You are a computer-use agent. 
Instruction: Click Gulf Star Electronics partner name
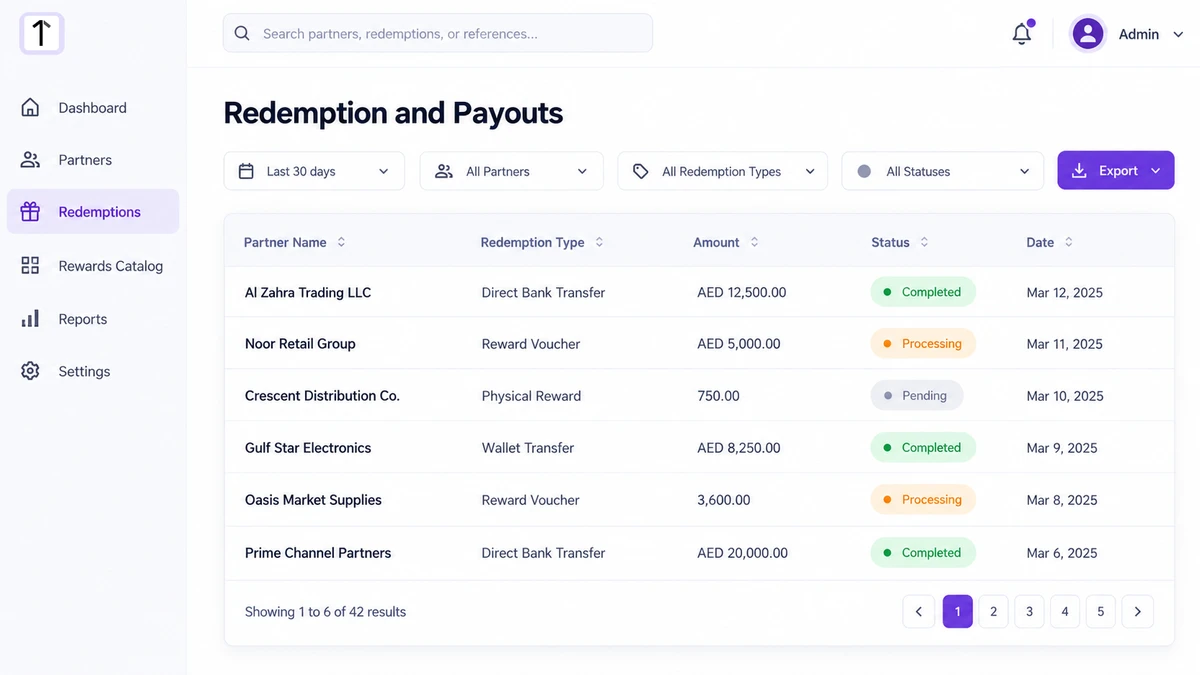pyautogui.click(x=308, y=448)
